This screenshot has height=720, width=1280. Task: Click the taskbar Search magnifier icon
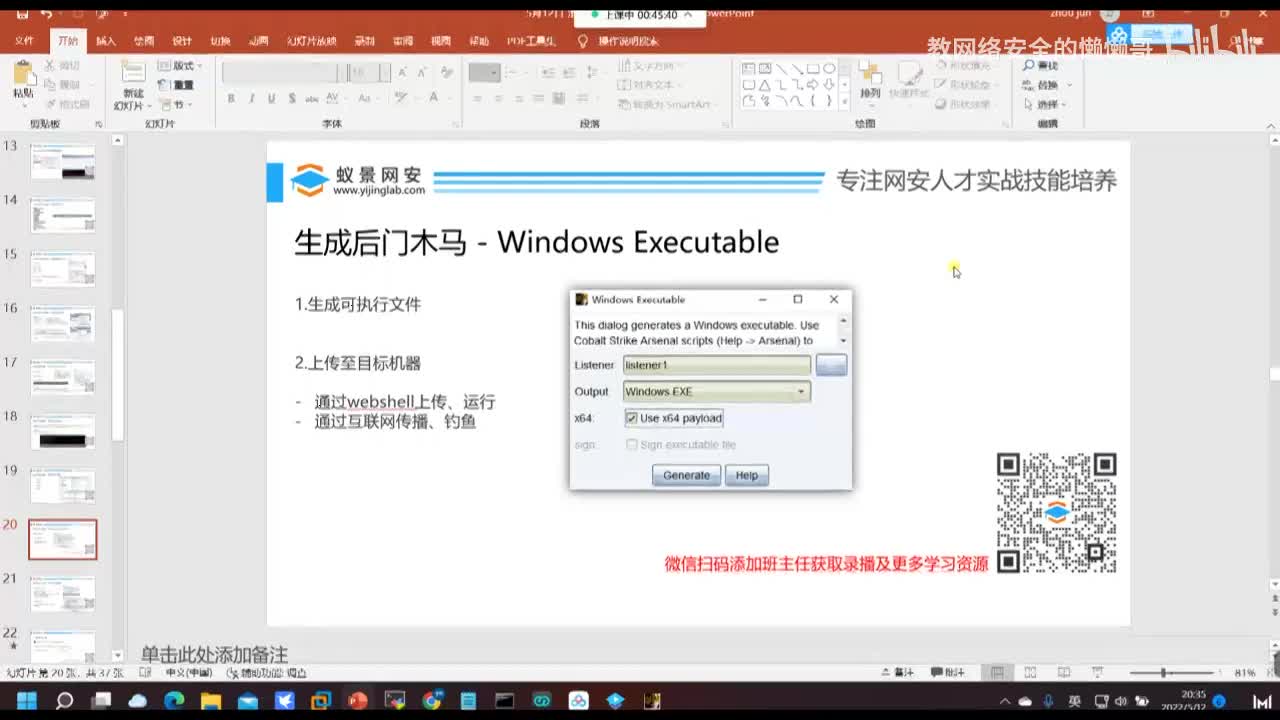[x=64, y=700]
